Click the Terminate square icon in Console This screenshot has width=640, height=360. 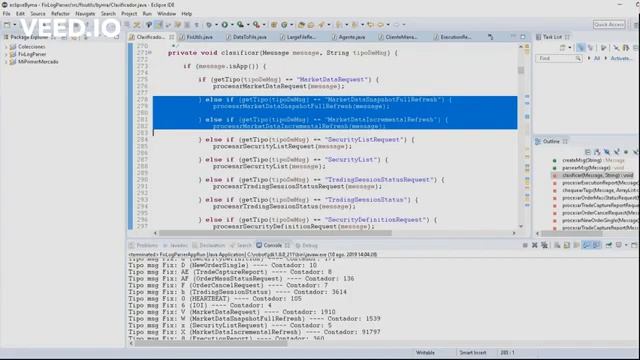(x=525, y=245)
